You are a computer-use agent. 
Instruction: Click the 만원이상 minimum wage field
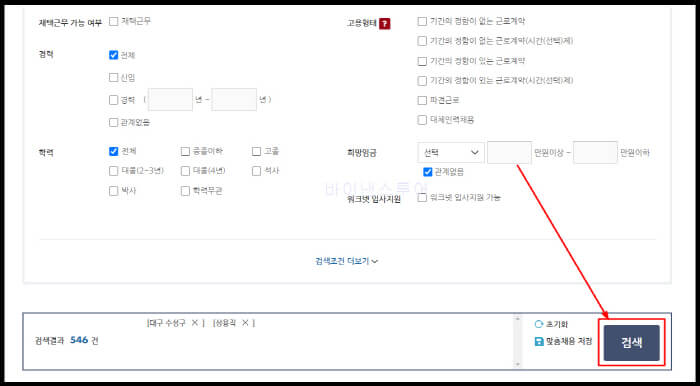tap(509, 153)
